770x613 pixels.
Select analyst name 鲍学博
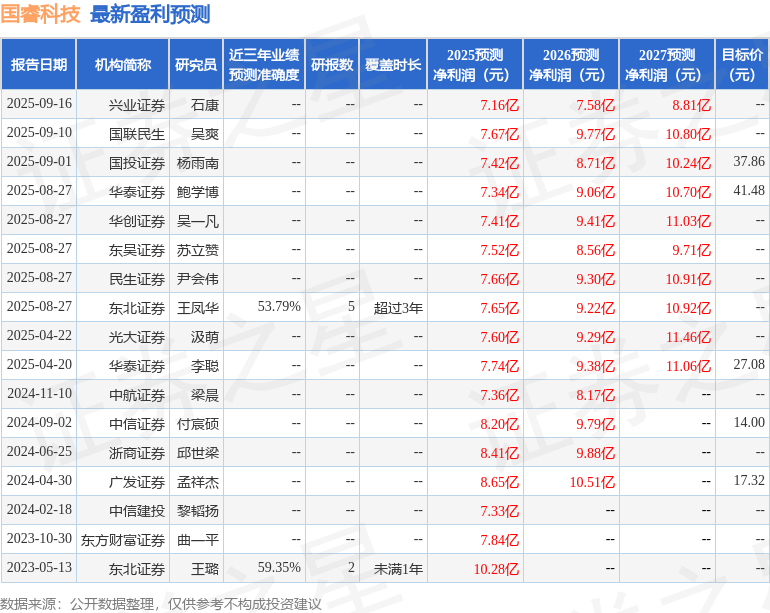[198, 192]
